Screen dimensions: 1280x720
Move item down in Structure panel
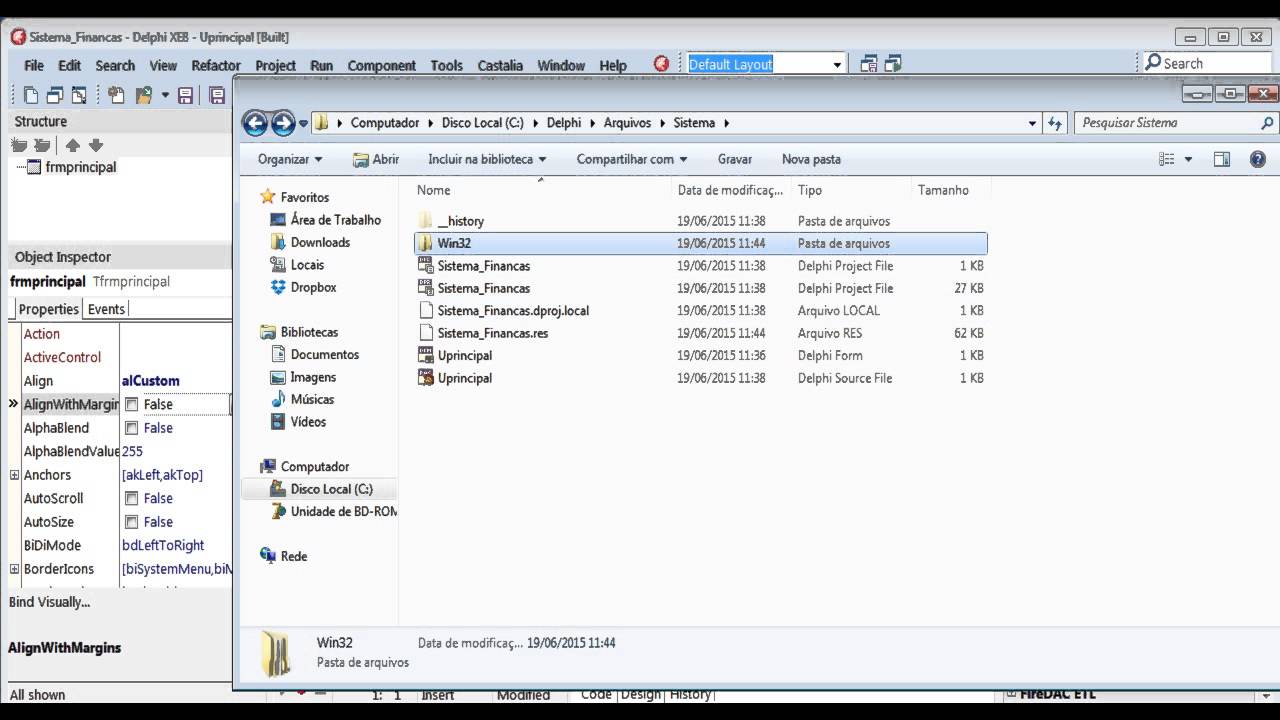[96, 145]
